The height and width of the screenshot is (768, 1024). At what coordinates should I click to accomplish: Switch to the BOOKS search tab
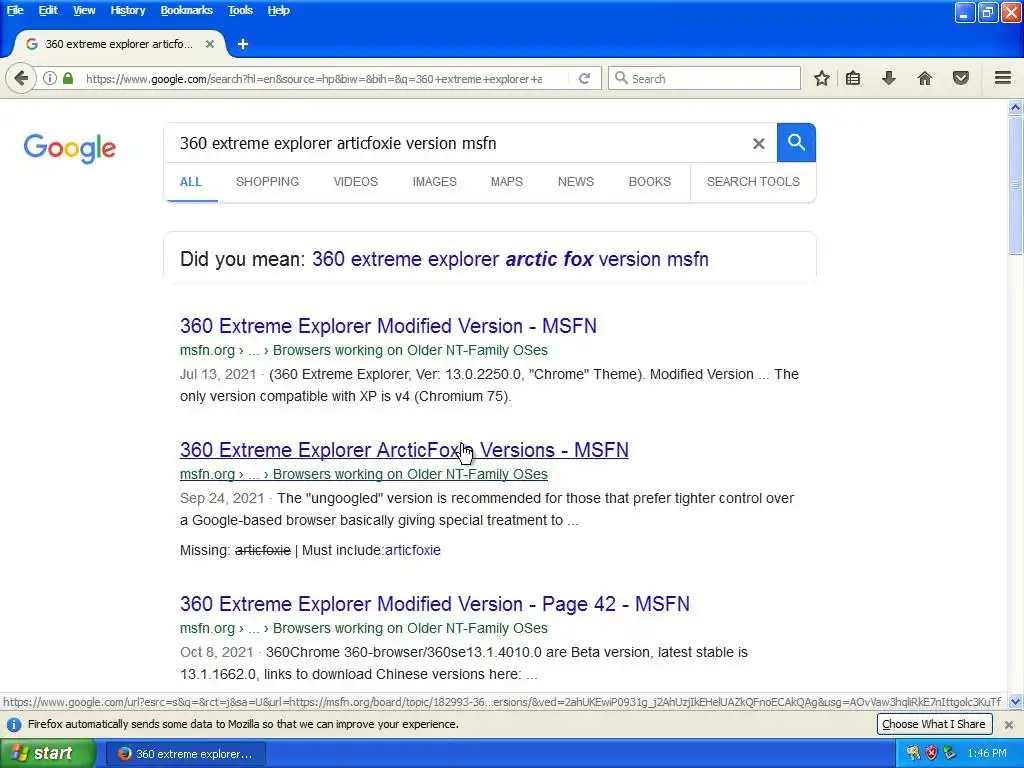point(649,182)
